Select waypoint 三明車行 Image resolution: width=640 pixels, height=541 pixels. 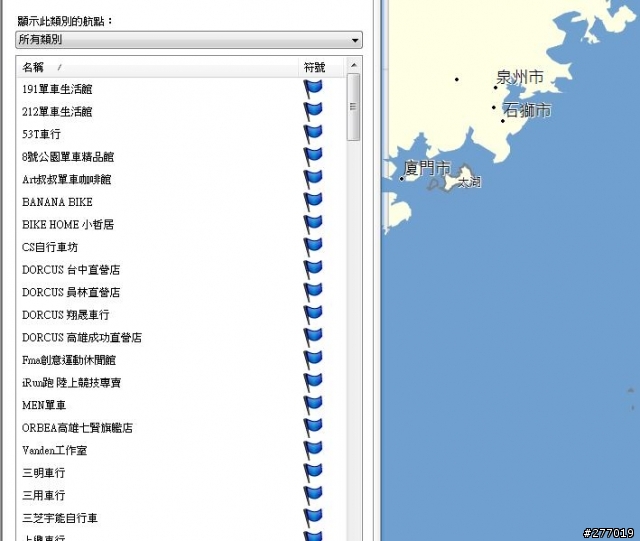pos(44,473)
